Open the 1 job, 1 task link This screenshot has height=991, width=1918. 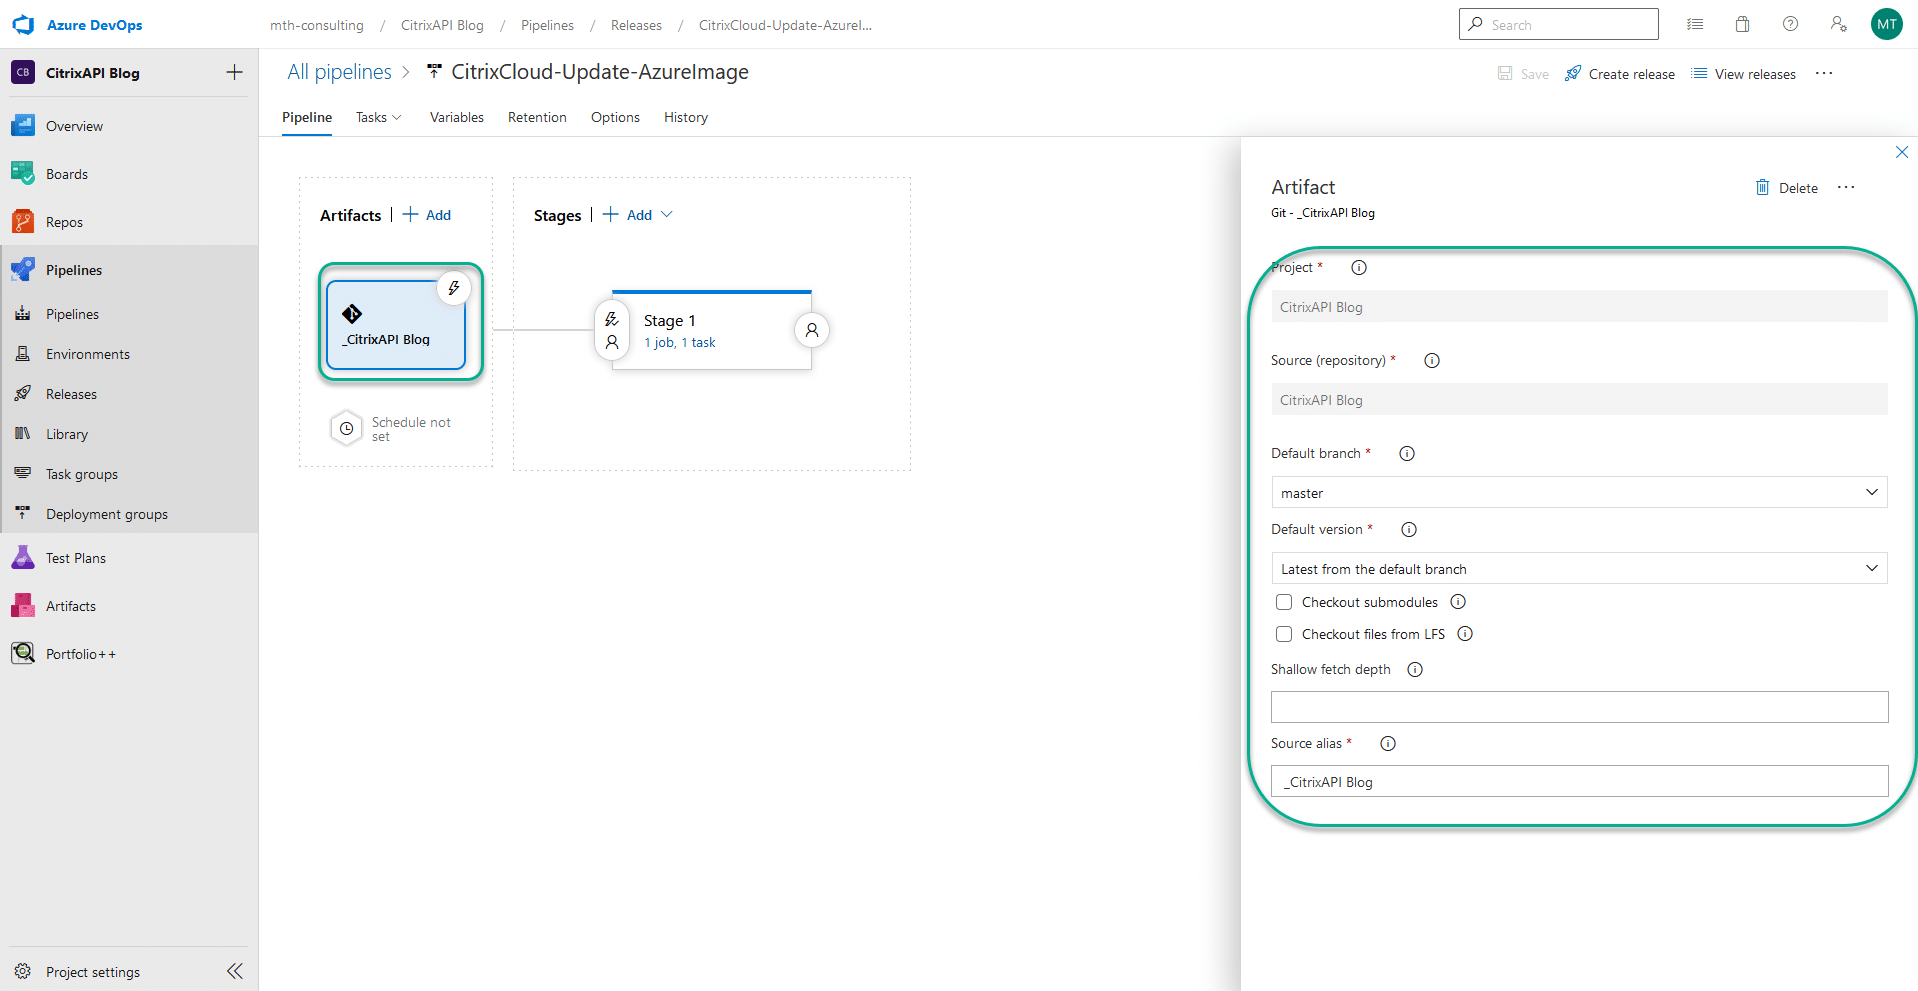tap(680, 342)
